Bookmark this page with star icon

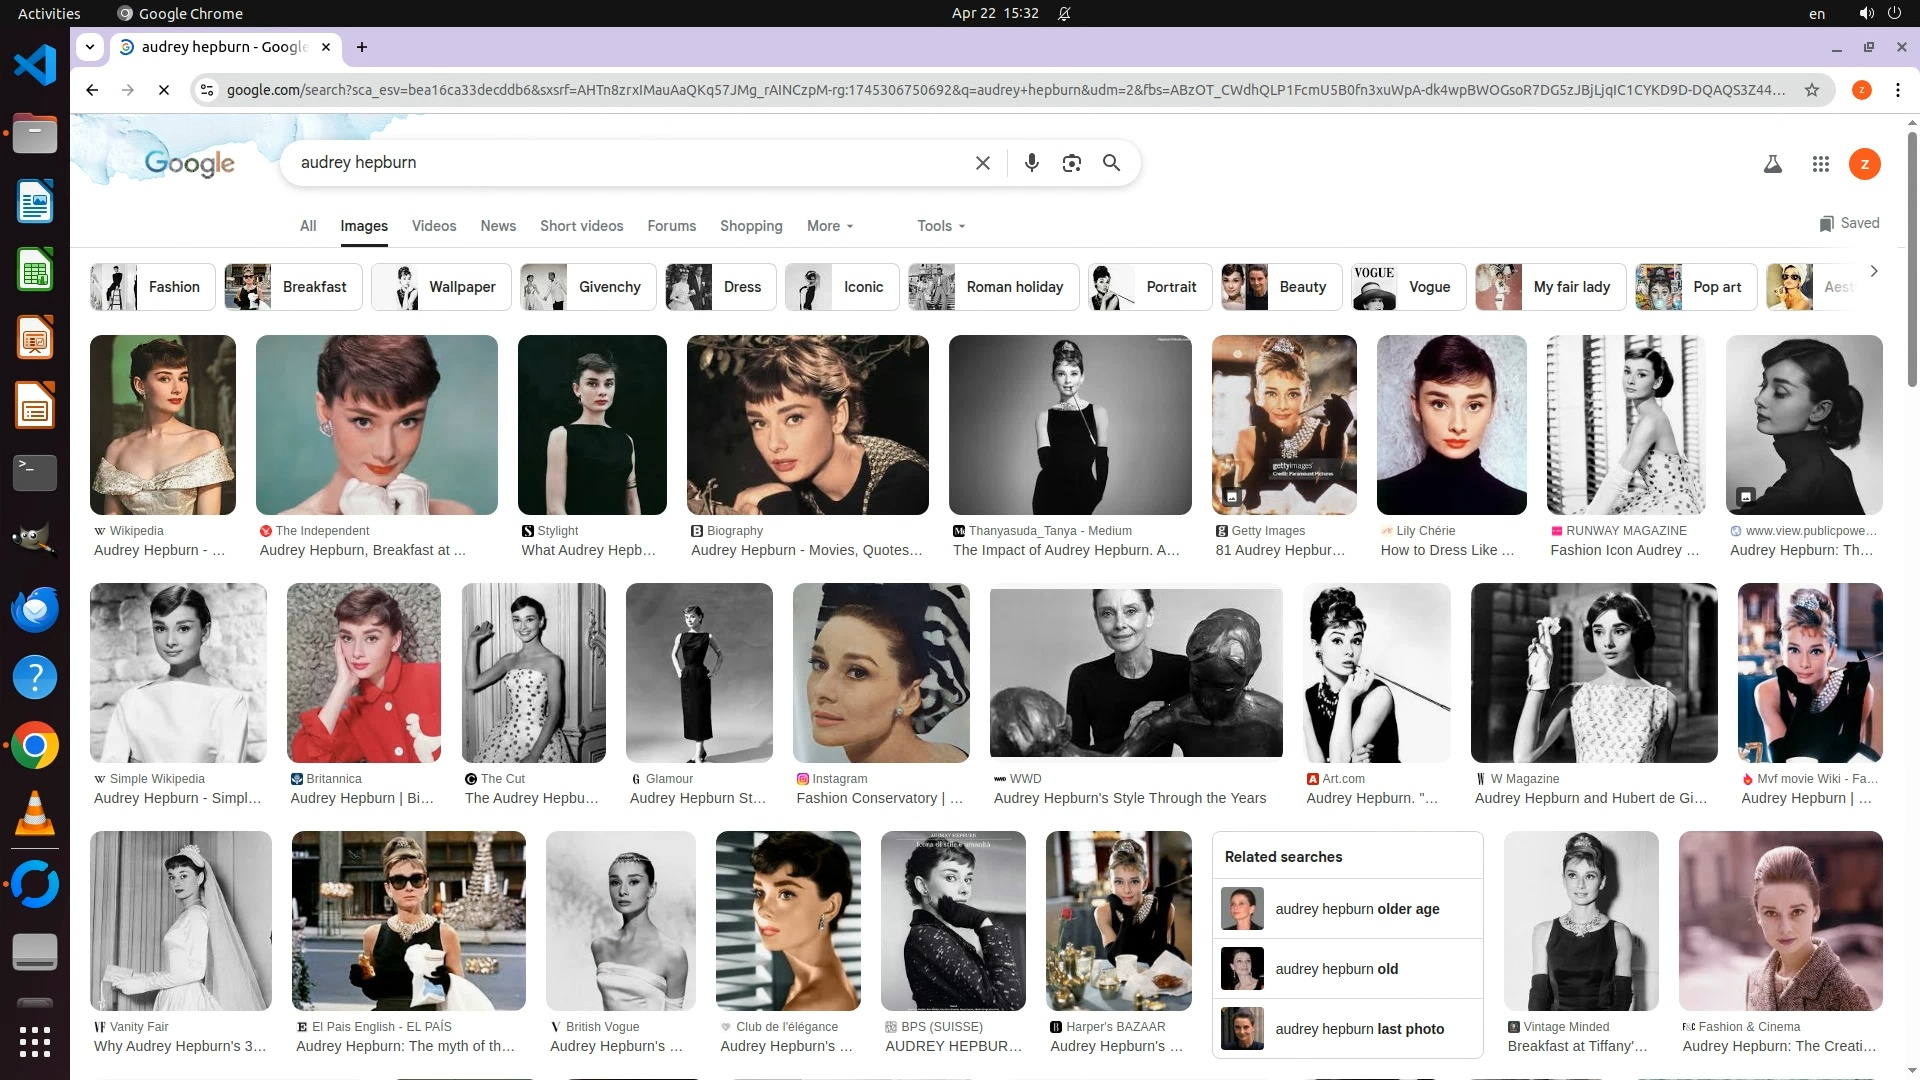pos(1811,90)
